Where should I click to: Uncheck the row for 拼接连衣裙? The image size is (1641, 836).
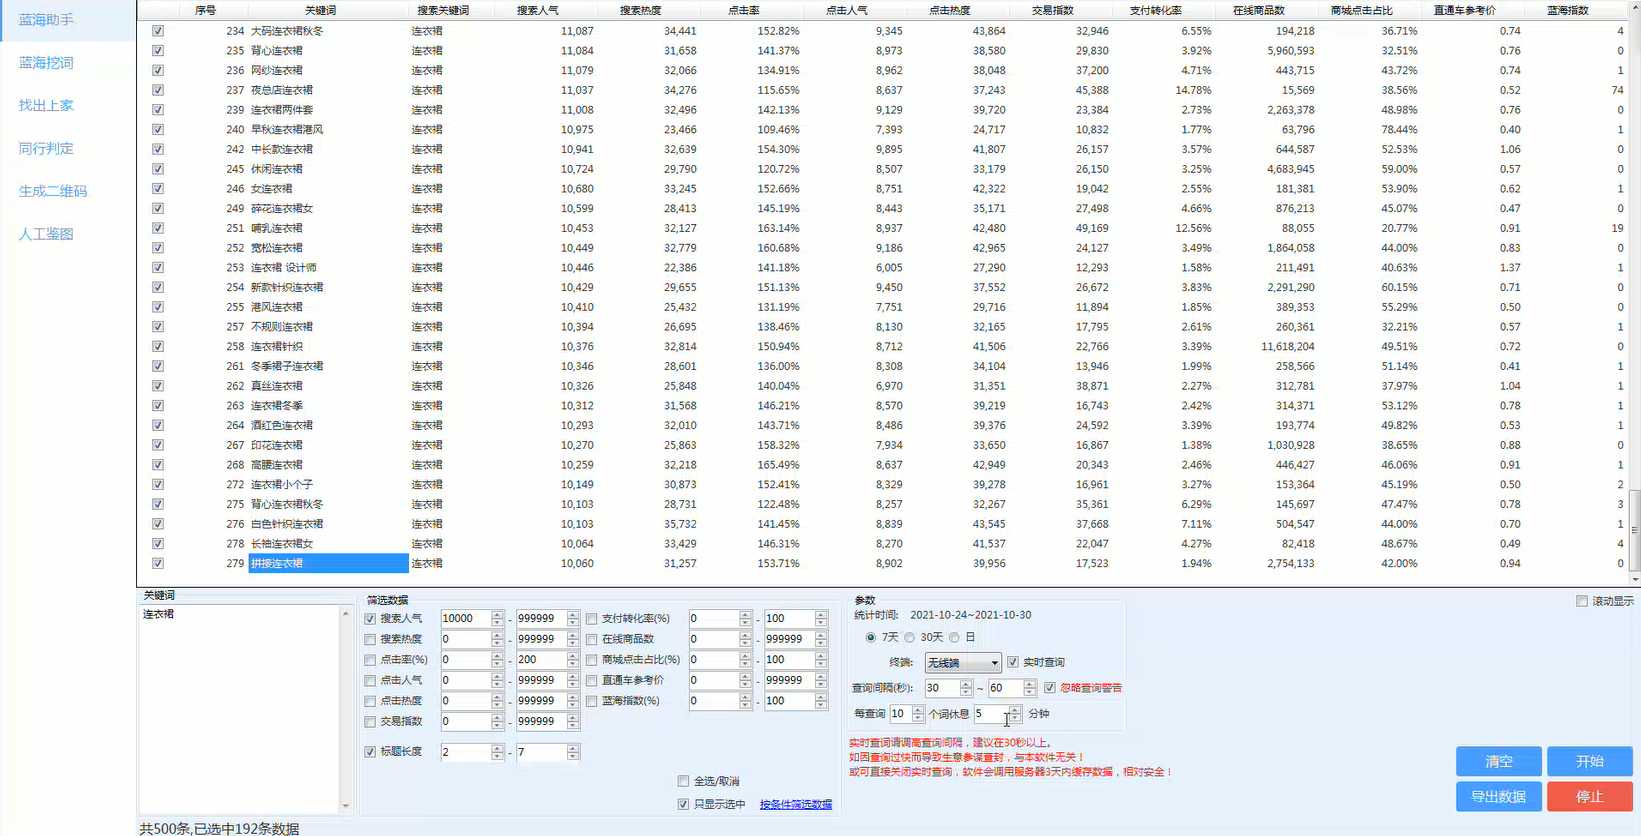pyautogui.click(x=158, y=564)
